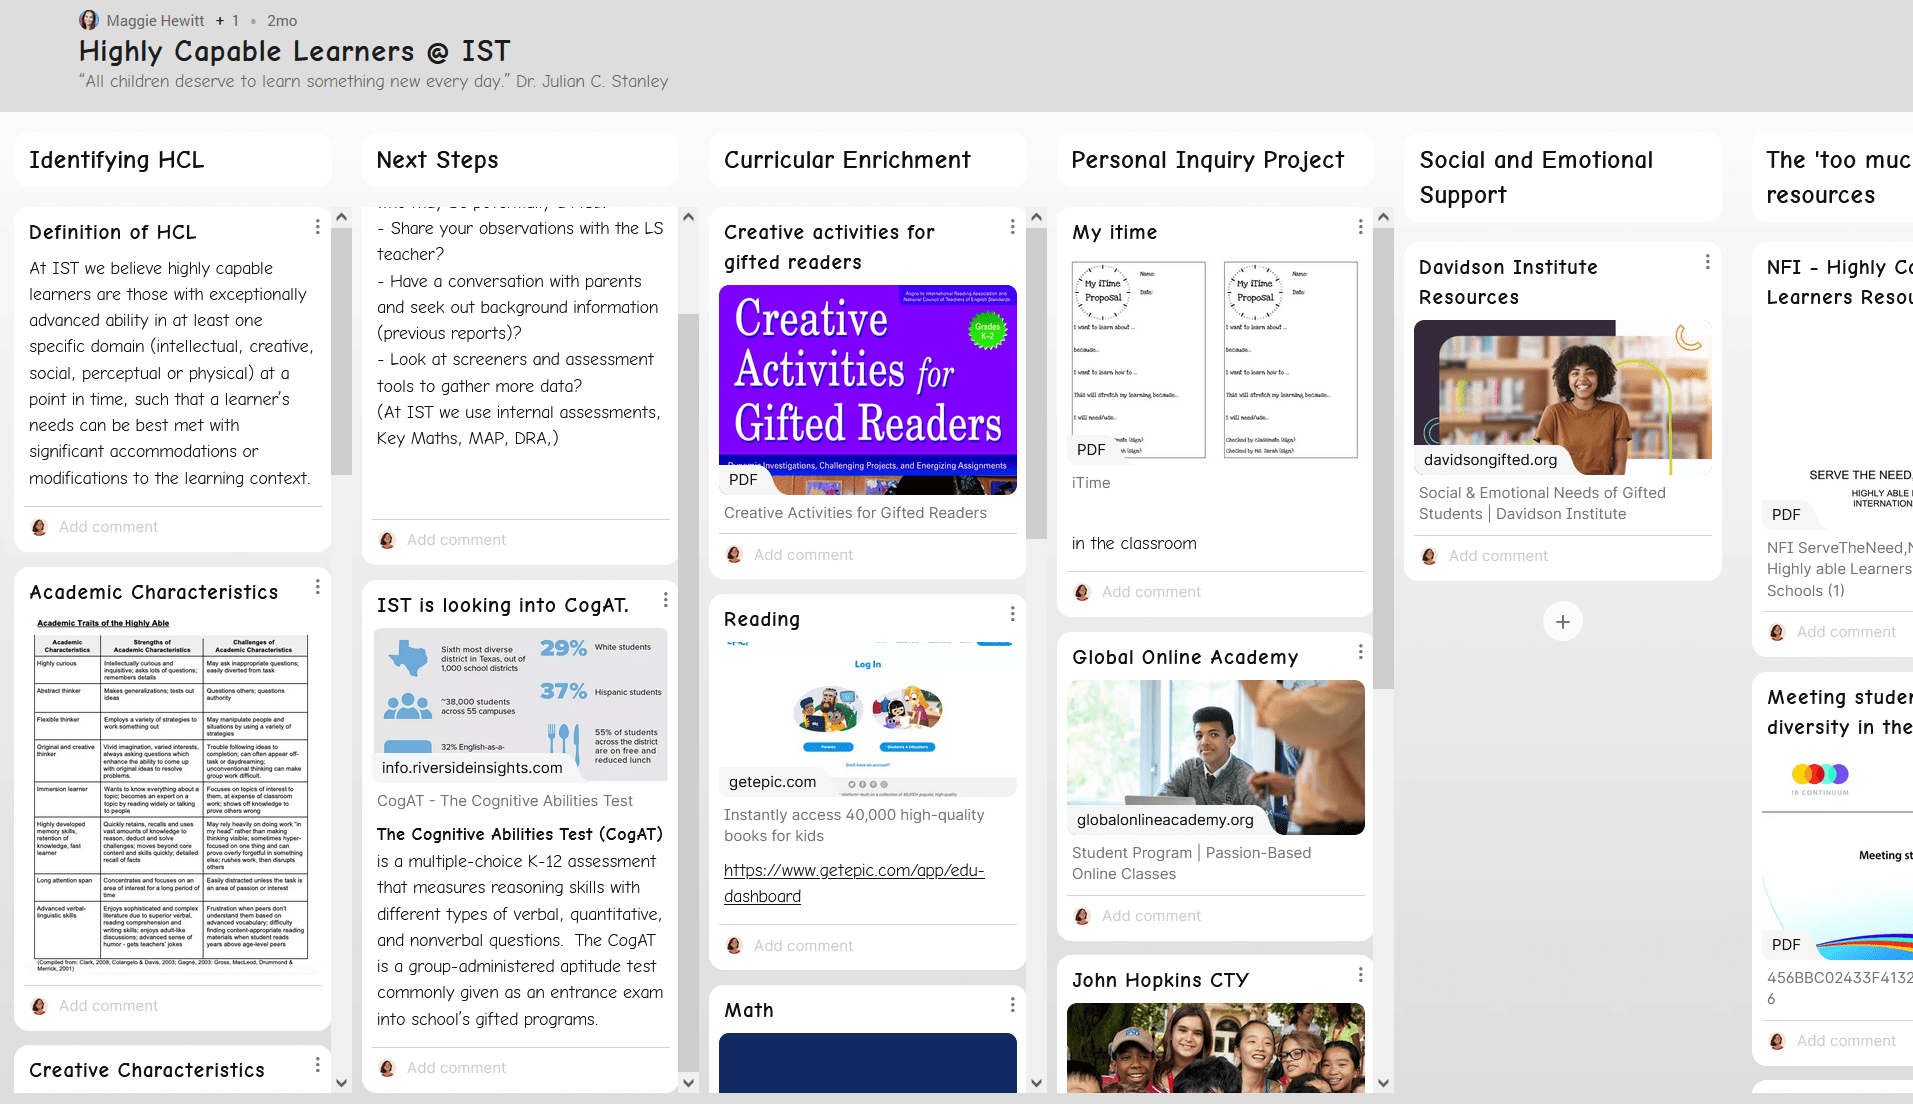Viewport: 1913px width, 1104px height.
Task: Open John Hopkins CTY students image
Action: point(1216,1048)
